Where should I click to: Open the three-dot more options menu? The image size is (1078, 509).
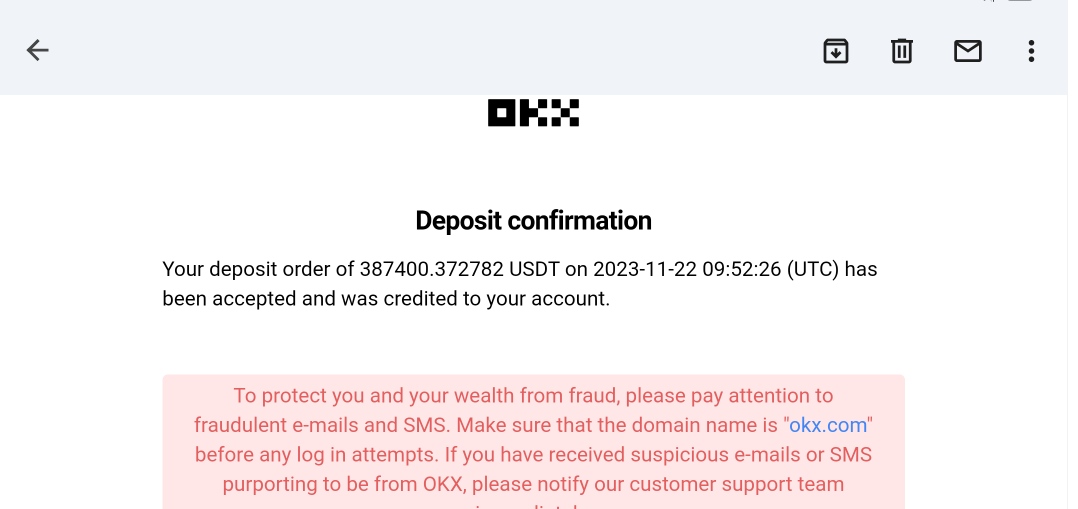(x=1031, y=51)
